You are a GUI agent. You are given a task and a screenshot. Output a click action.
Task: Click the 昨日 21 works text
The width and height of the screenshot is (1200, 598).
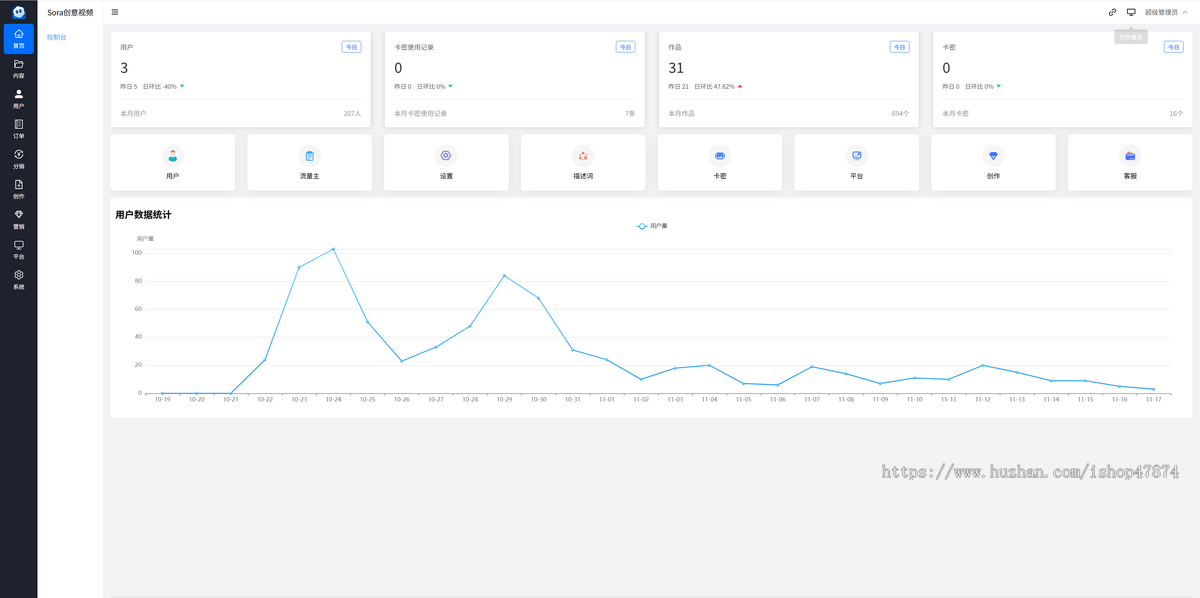click(x=679, y=86)
